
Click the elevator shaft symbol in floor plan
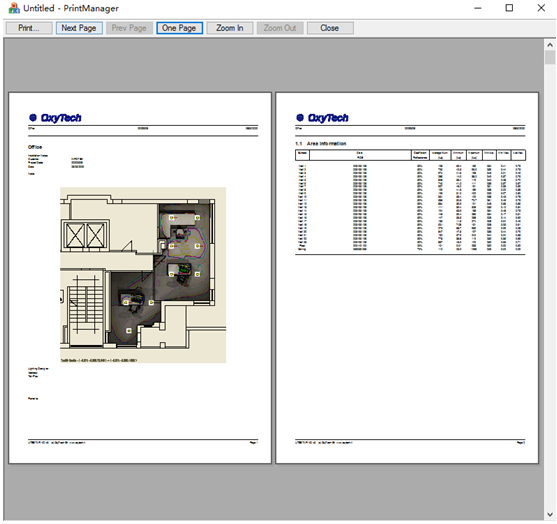pyautogui.click(x=85, y=236)
